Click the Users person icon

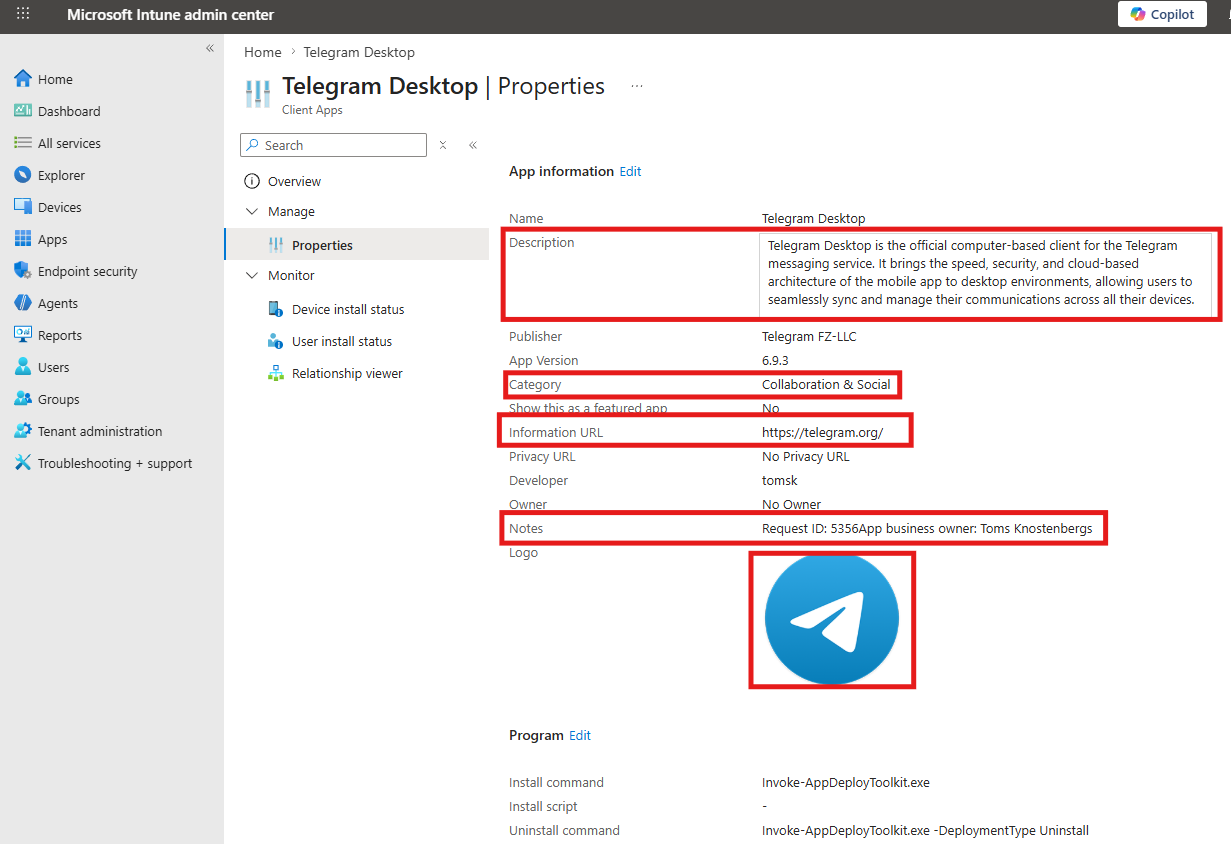23,367
